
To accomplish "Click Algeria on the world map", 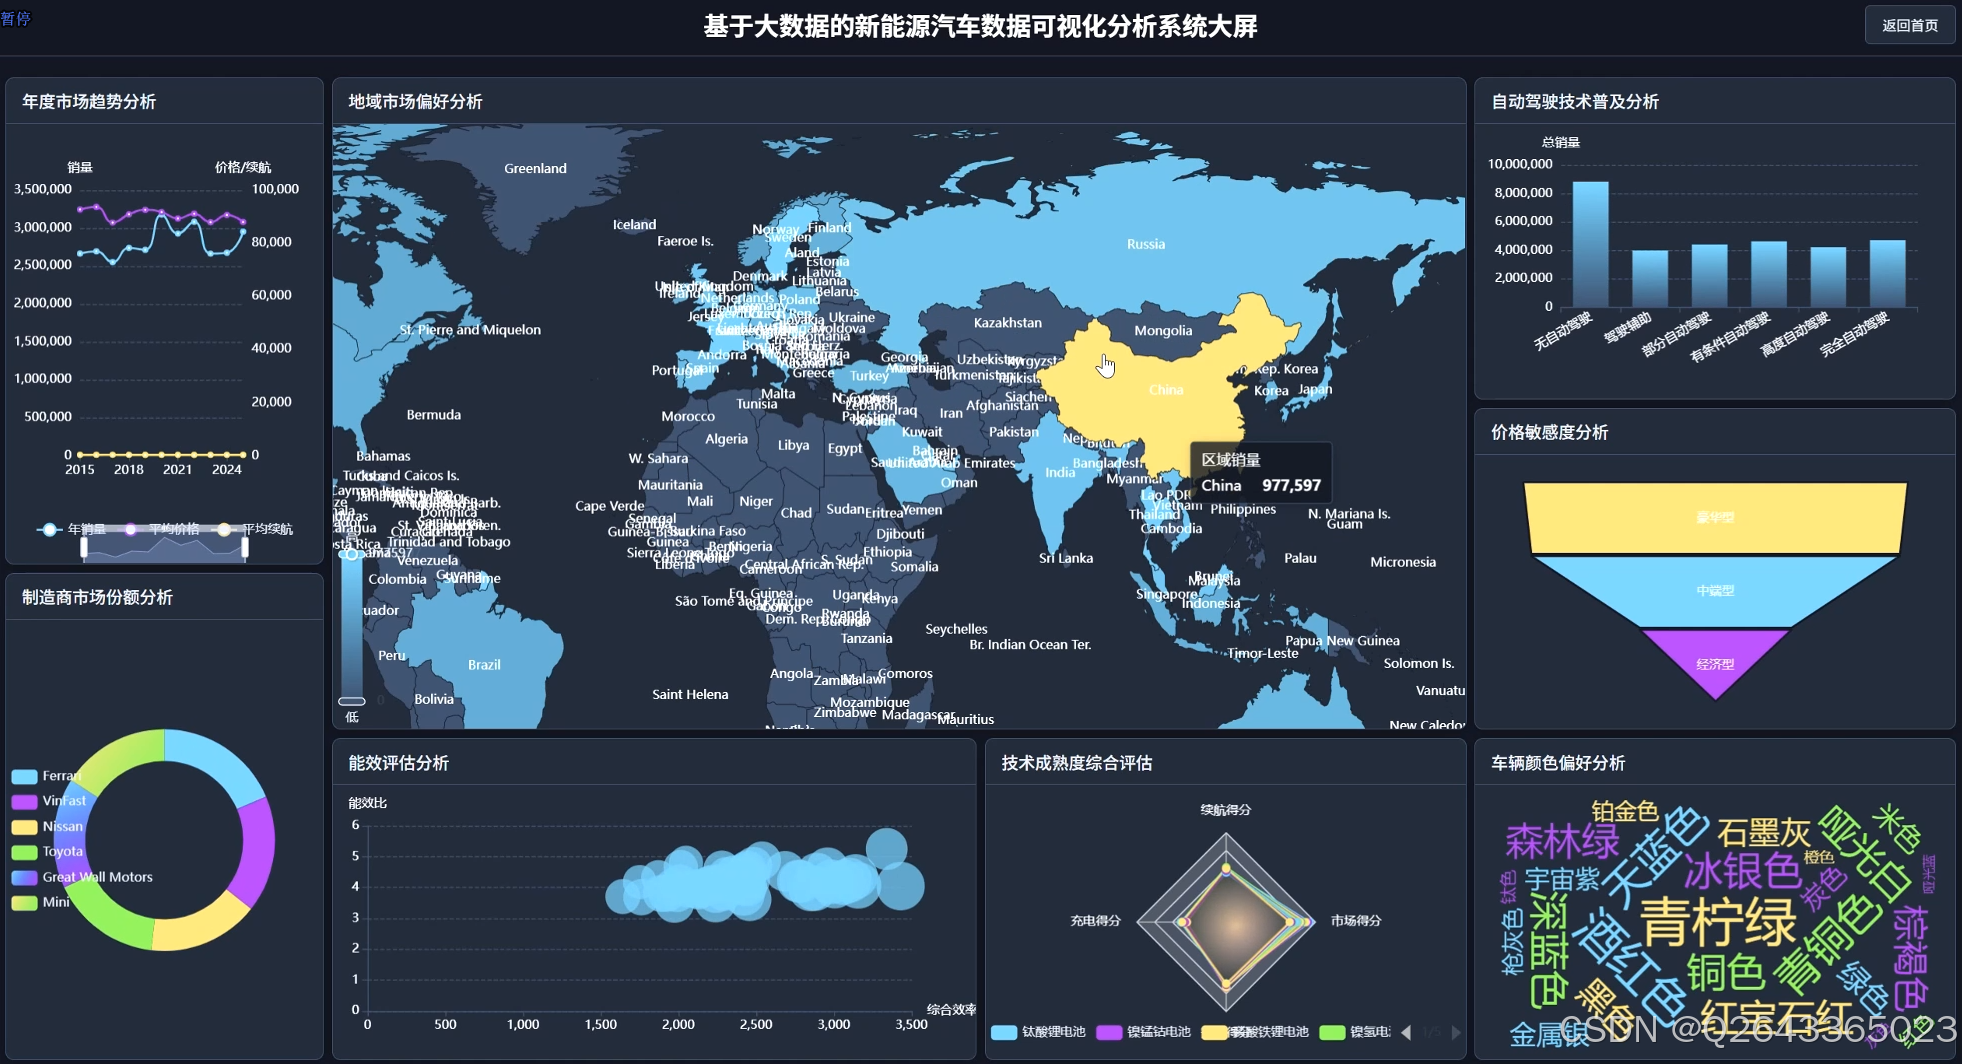I will (726, 439).
